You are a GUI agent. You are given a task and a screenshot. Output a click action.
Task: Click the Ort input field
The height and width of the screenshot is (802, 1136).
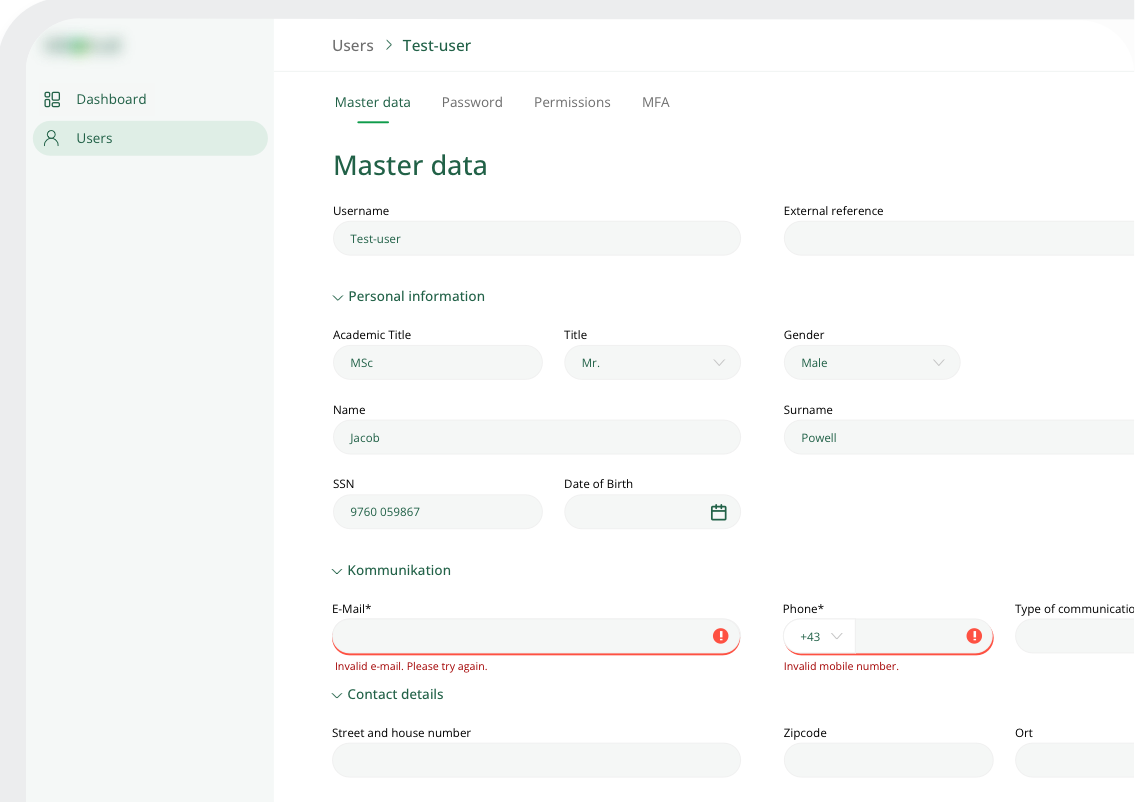[1074, 760]
